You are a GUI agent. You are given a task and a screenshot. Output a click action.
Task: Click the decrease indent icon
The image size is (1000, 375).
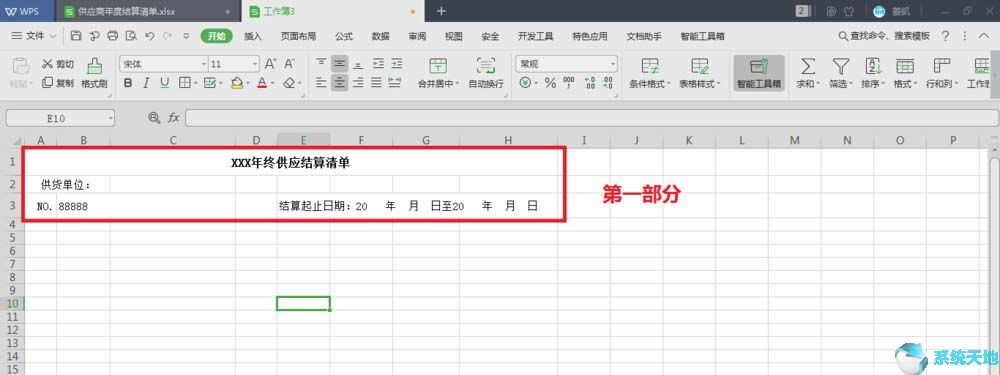click(x=378, y=64)
